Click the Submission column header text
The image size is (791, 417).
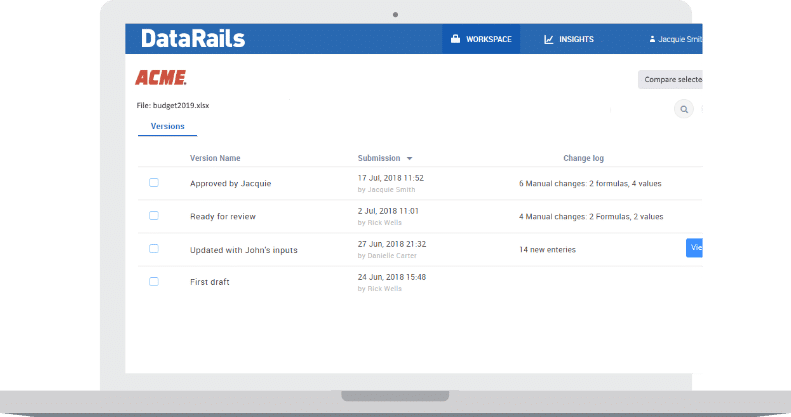pyautogui.click(x=379, y=158)
